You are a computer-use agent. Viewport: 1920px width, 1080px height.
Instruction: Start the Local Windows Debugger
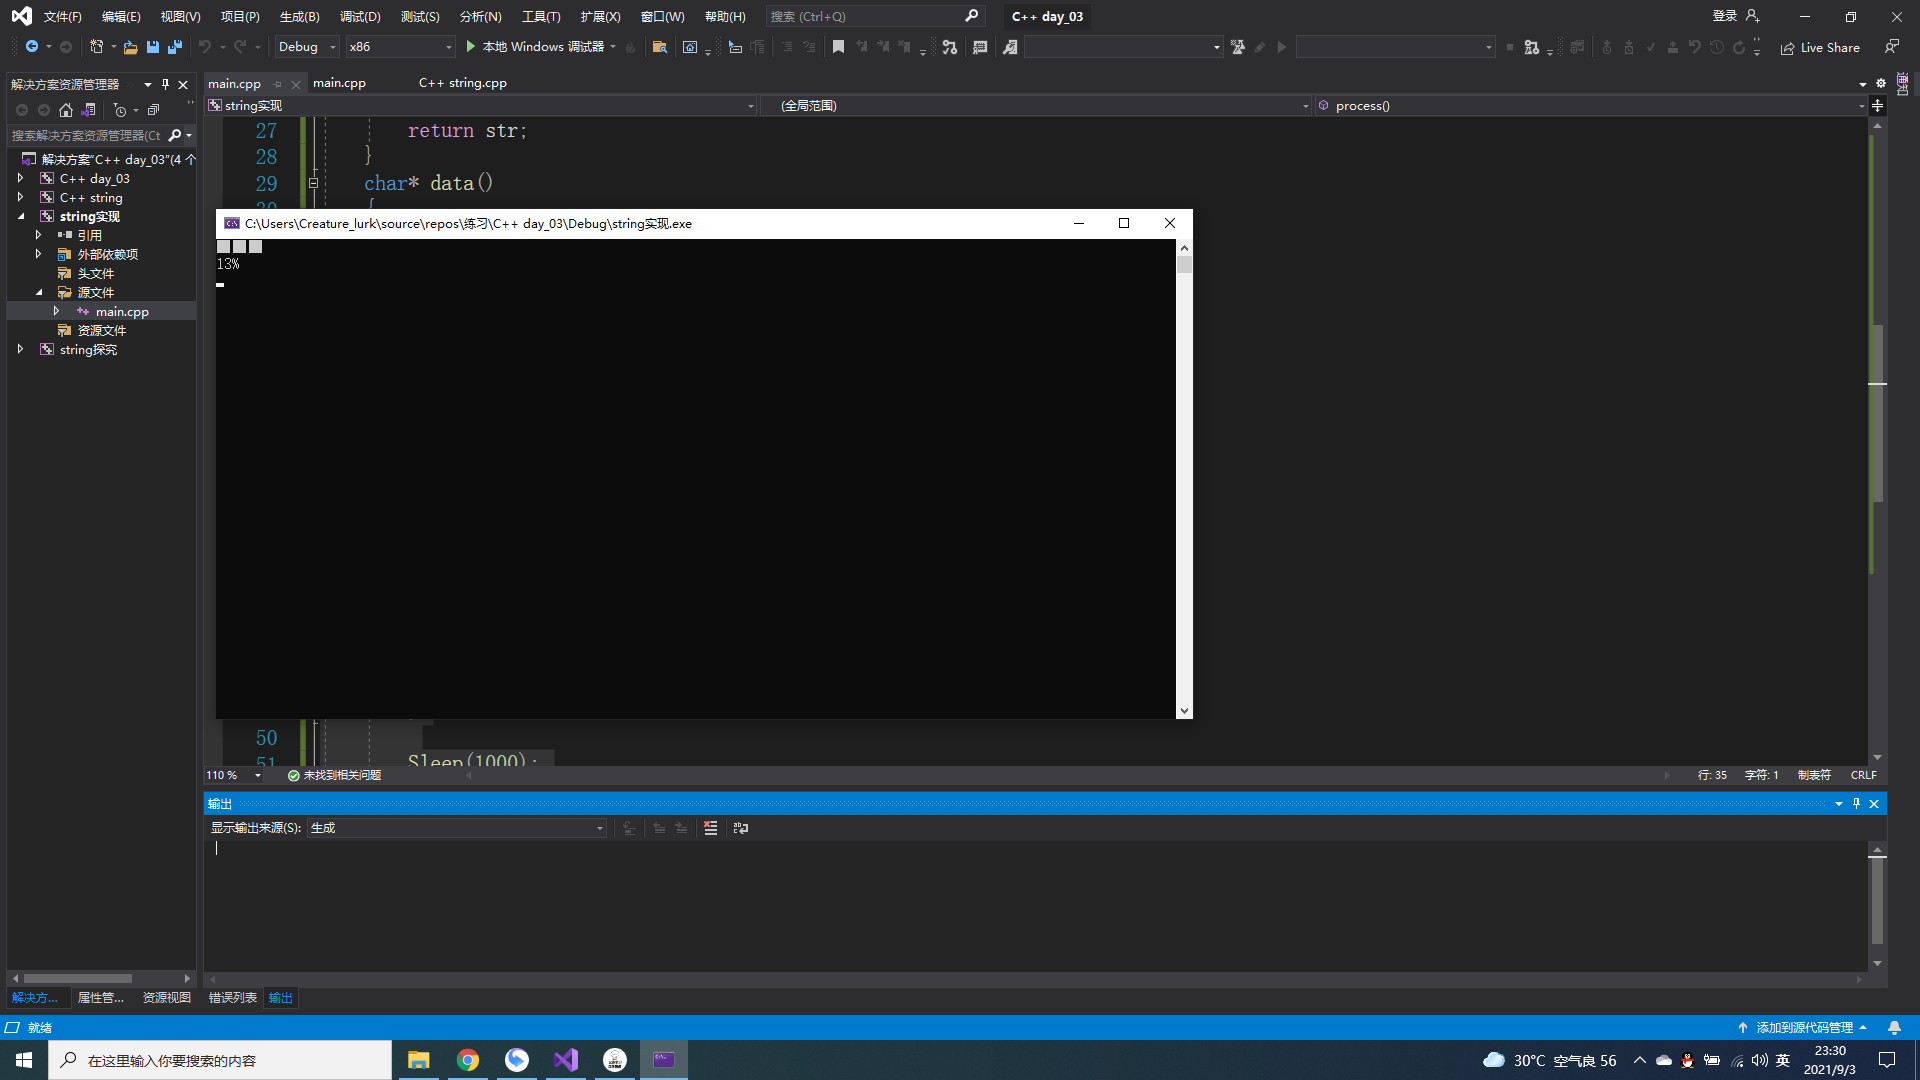[534, 47]
